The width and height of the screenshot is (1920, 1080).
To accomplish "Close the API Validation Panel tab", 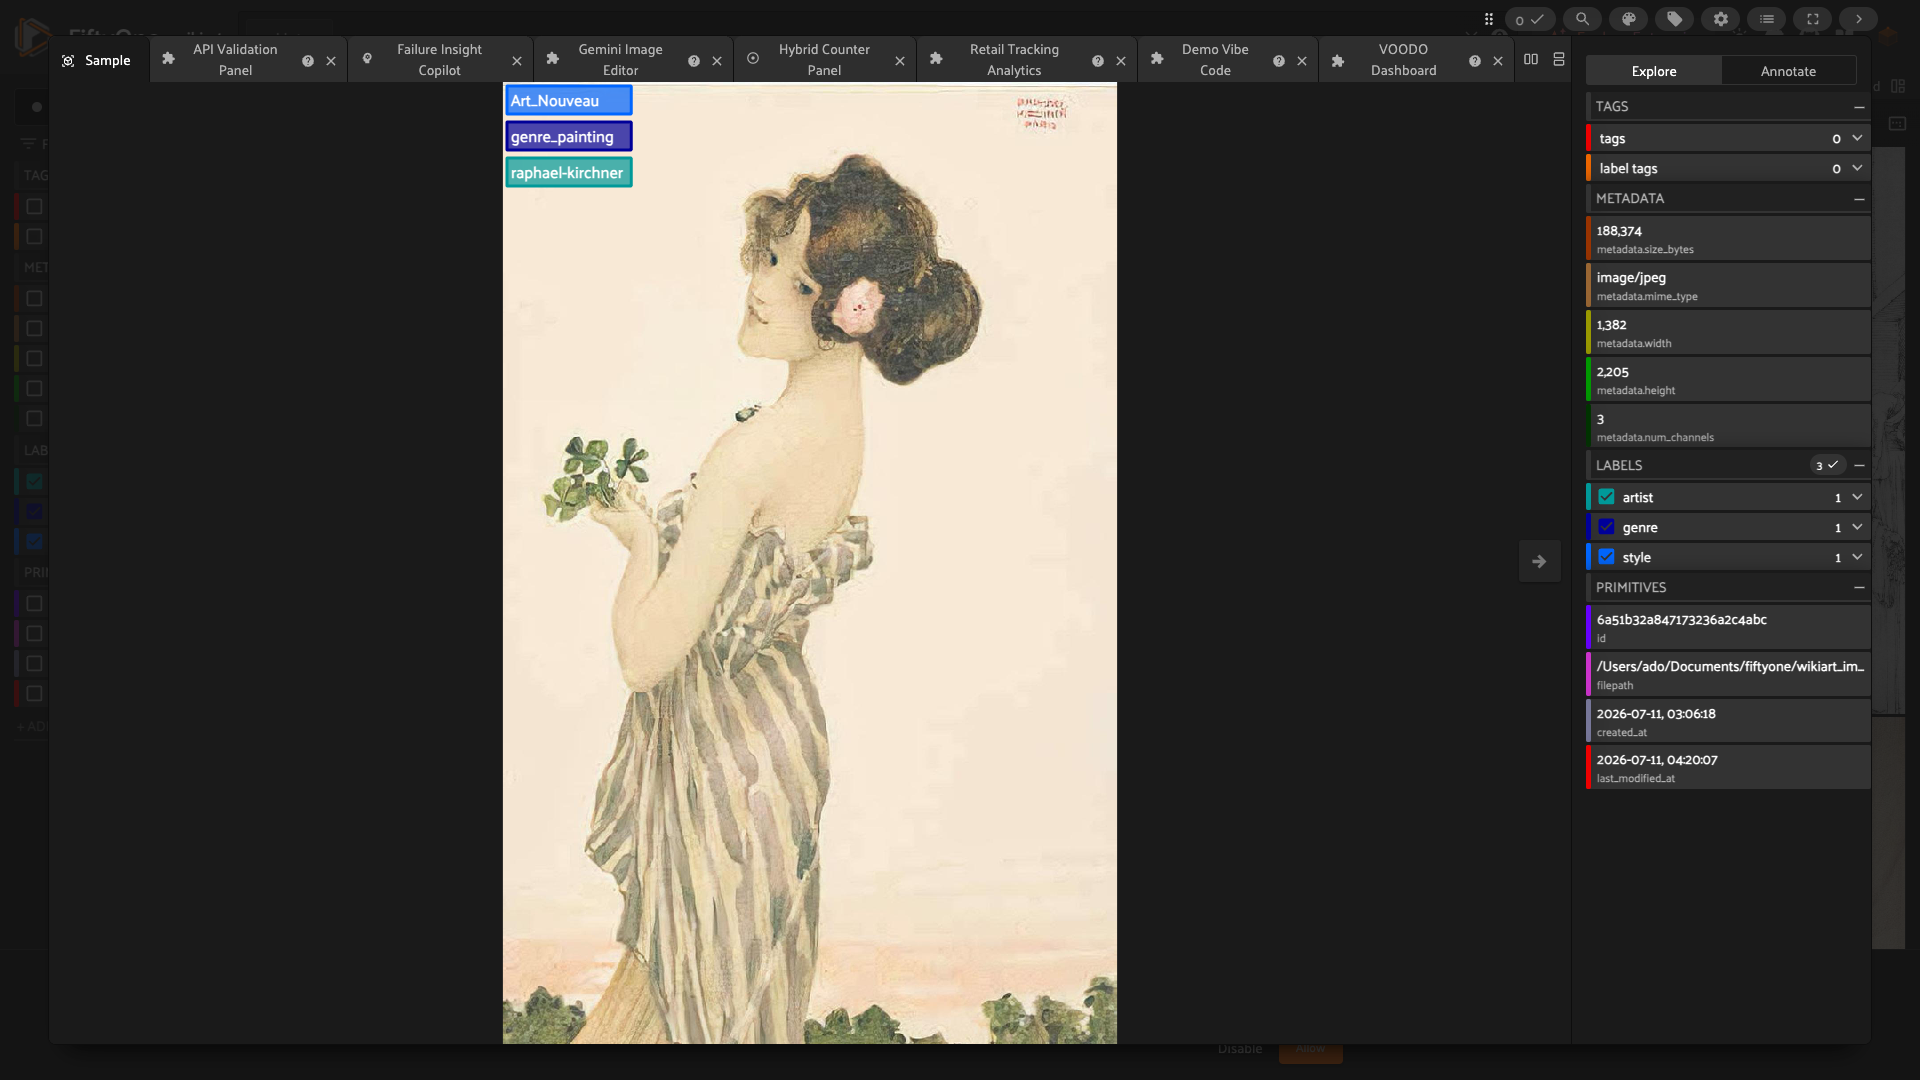I will [x=331, y=61].
